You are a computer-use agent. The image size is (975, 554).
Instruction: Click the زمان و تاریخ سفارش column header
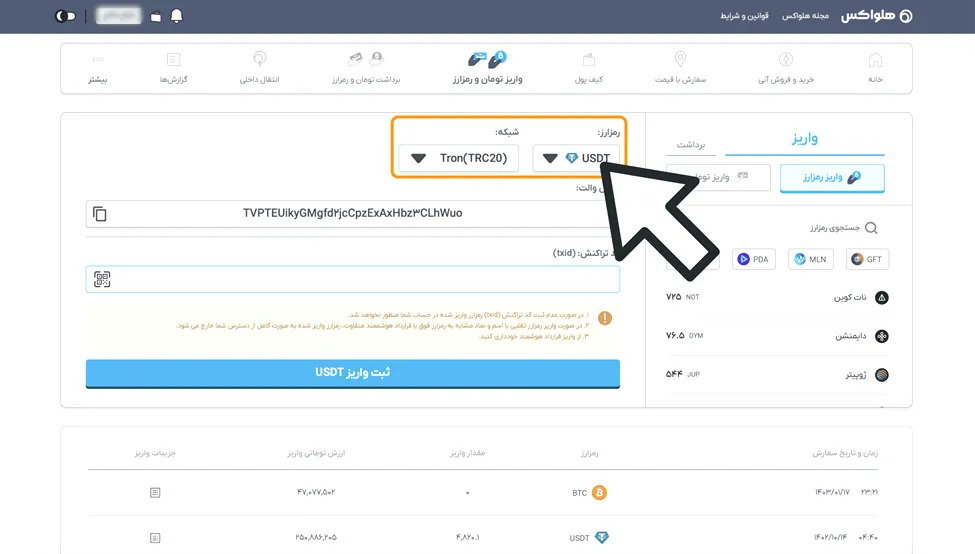(845, 453)
